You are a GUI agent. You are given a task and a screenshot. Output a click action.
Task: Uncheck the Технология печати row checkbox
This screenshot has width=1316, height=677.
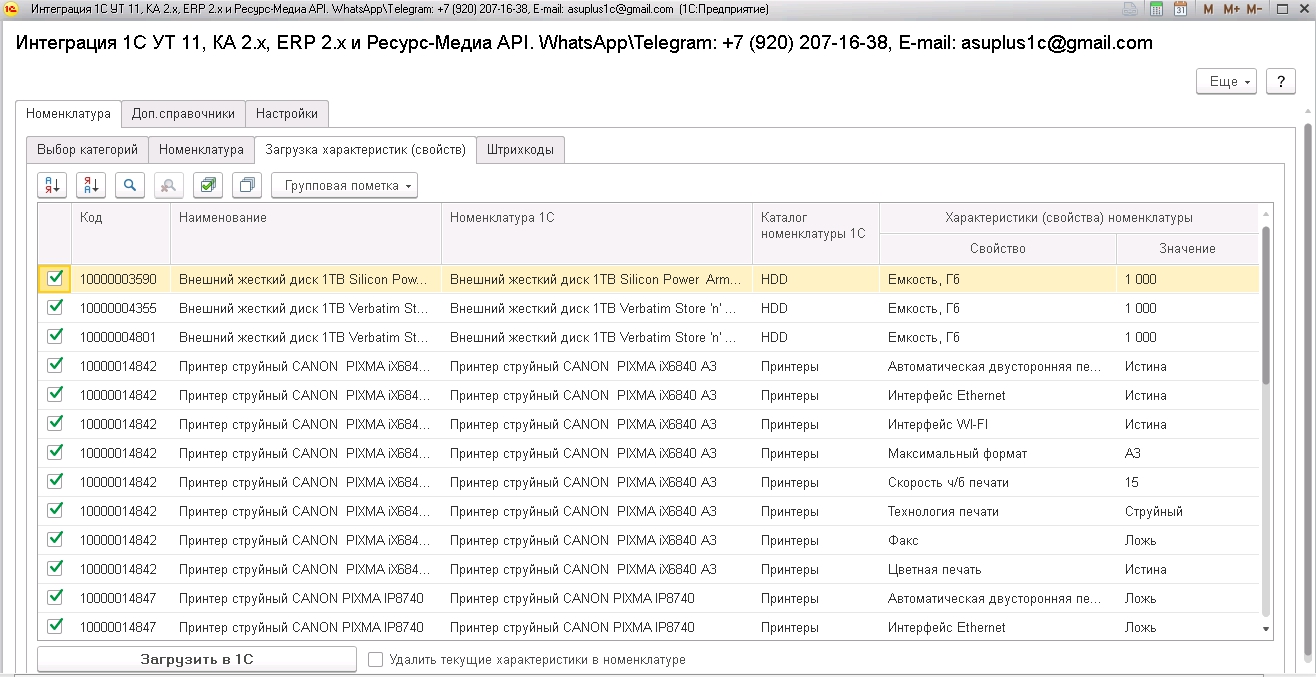point(55,511)
